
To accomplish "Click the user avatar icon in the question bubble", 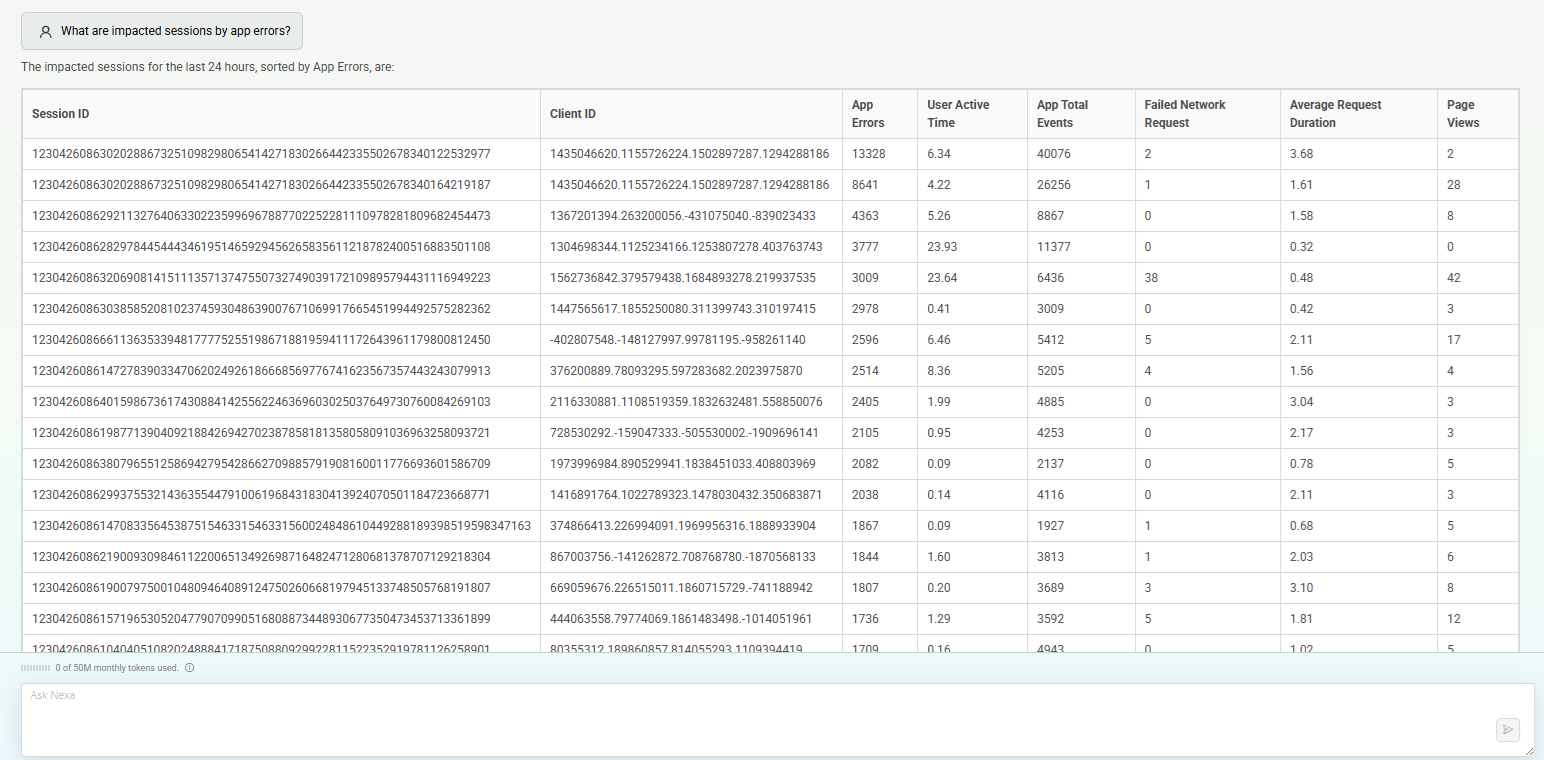I will point(45,31).
